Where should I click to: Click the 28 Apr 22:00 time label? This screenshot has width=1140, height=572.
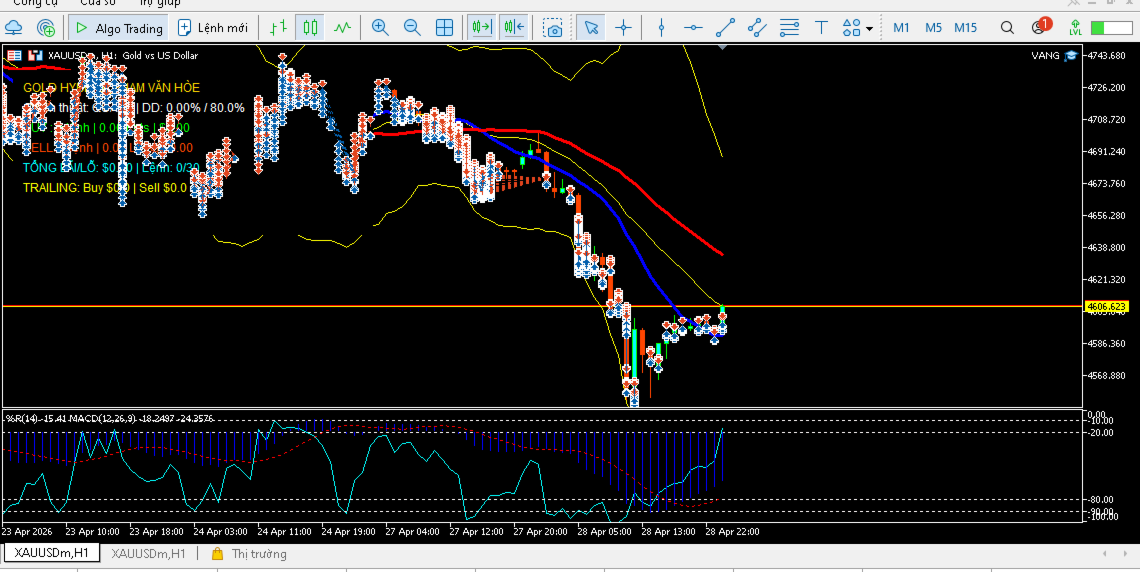click(x=732, y=531)
